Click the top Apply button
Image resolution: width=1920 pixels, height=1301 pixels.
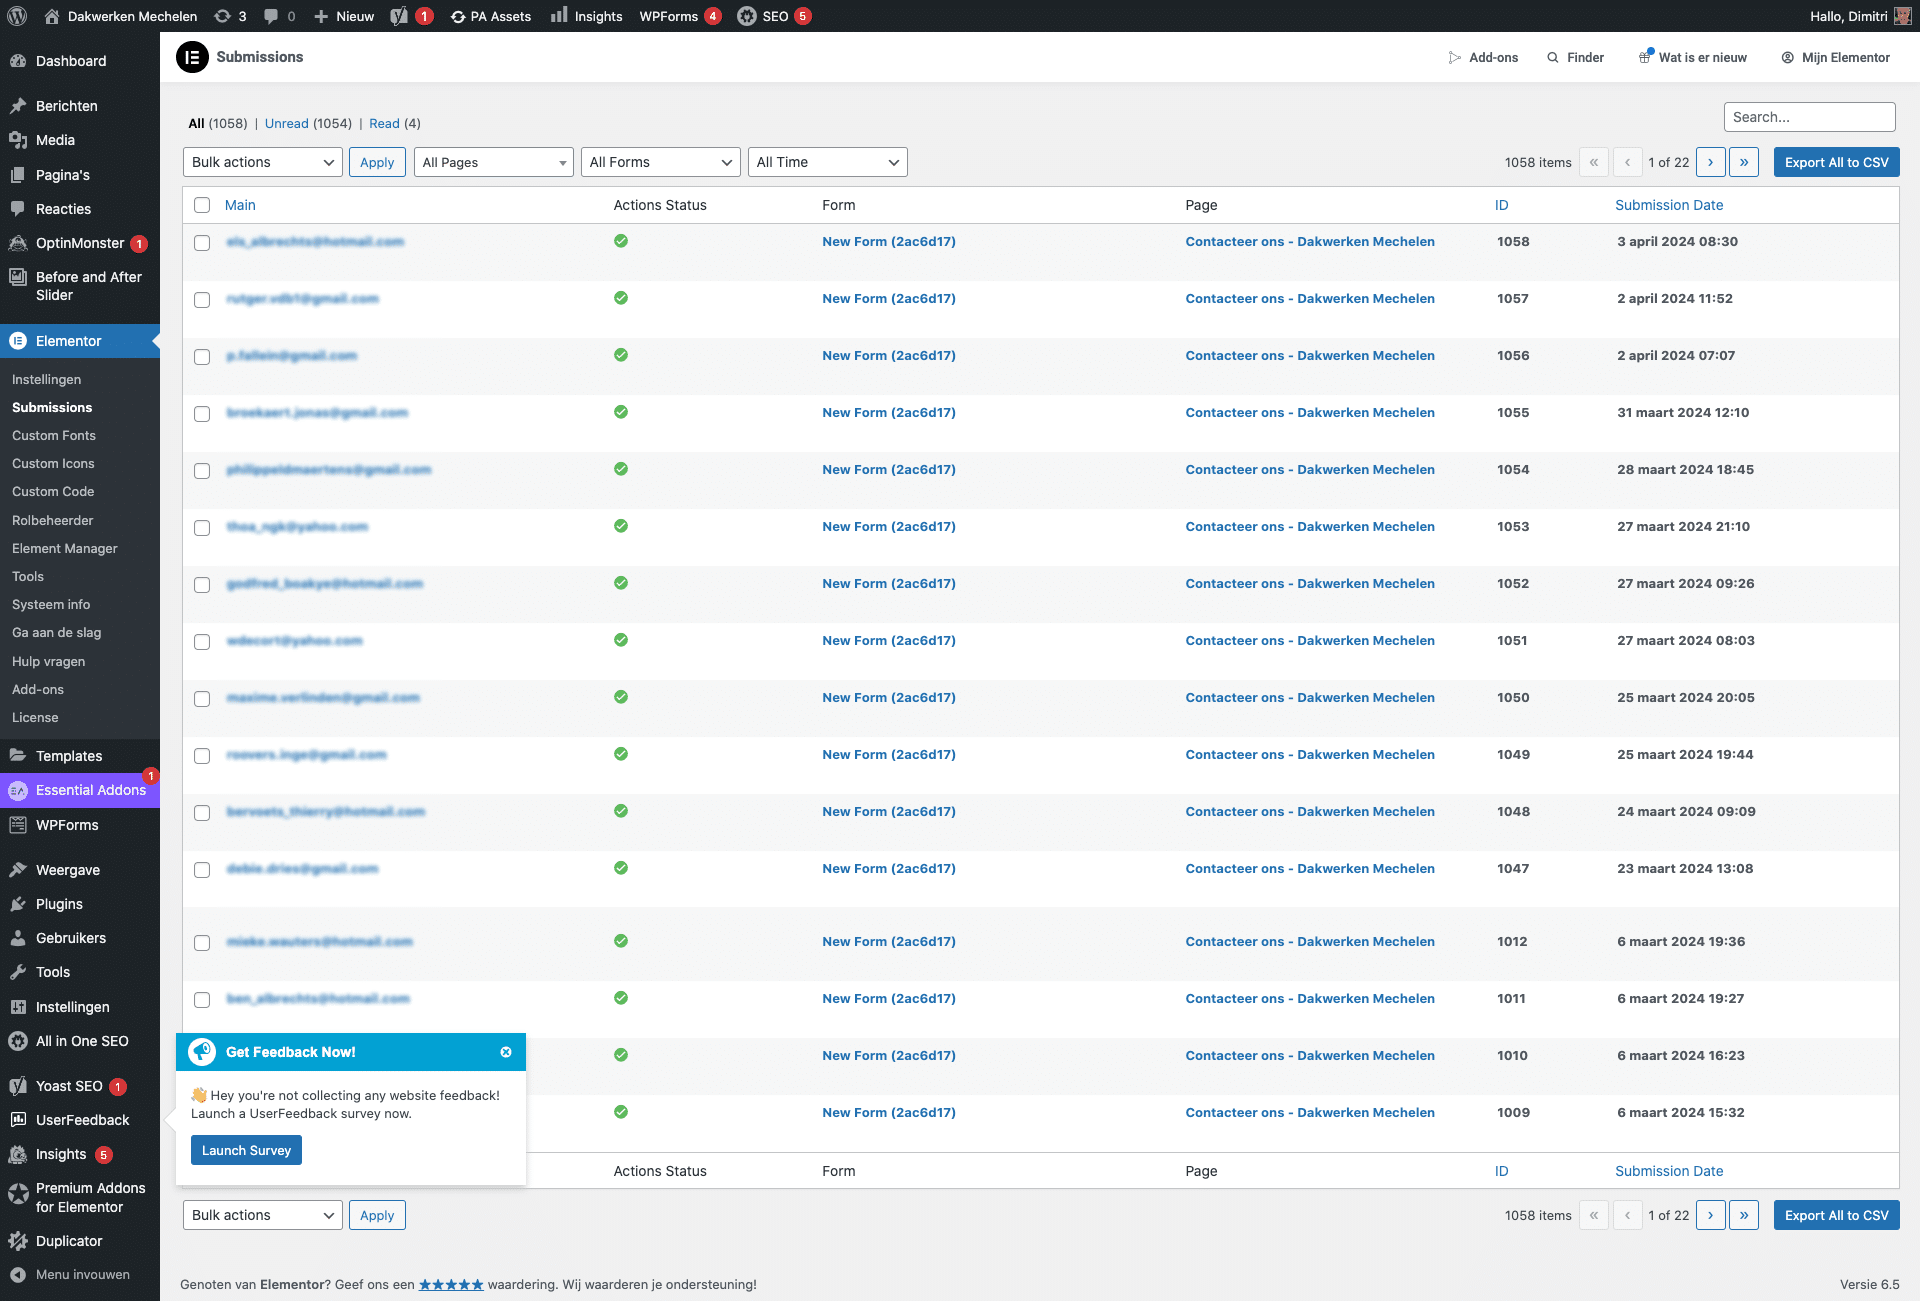[x=377, y=162]
